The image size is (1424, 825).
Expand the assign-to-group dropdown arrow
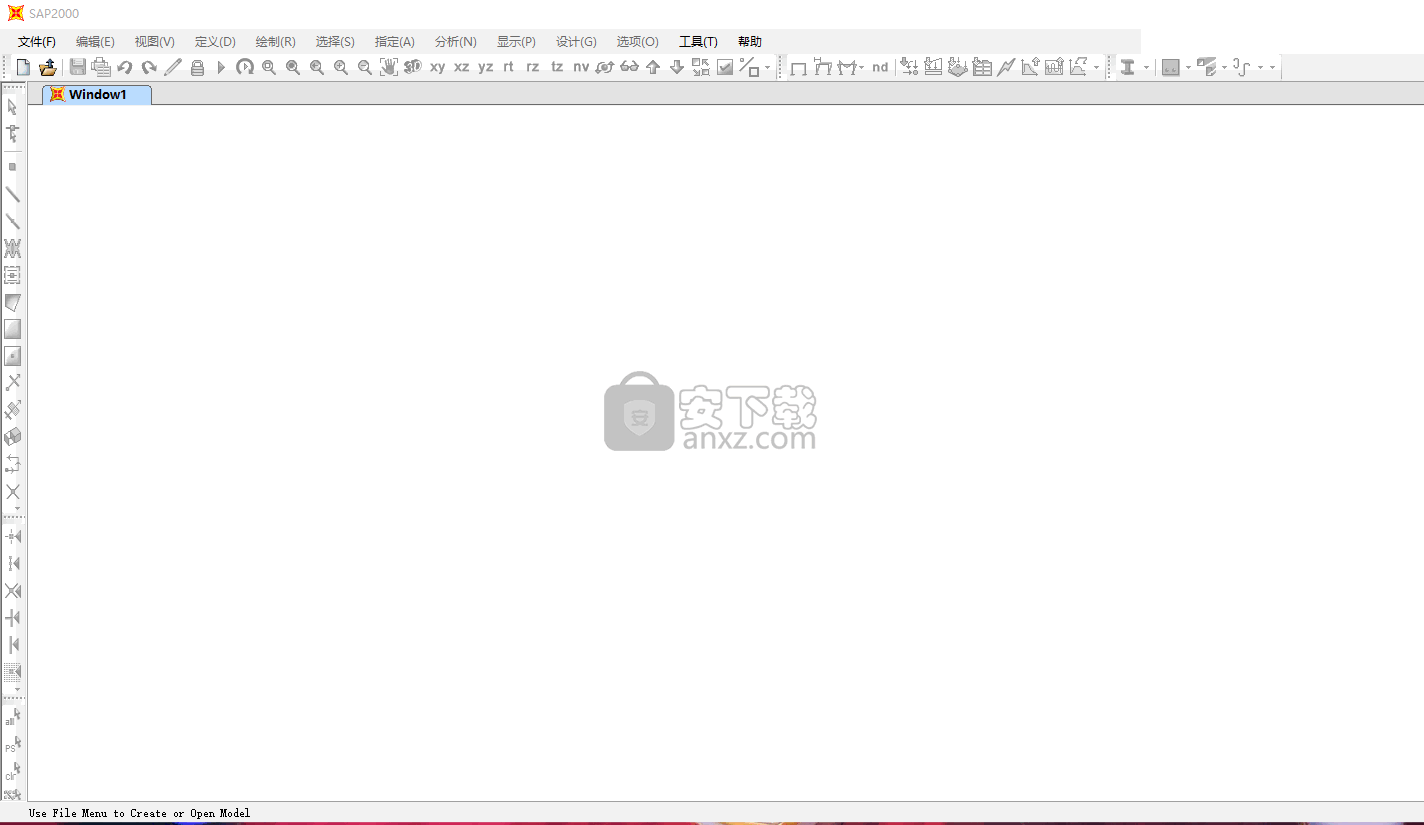(768, 68)
